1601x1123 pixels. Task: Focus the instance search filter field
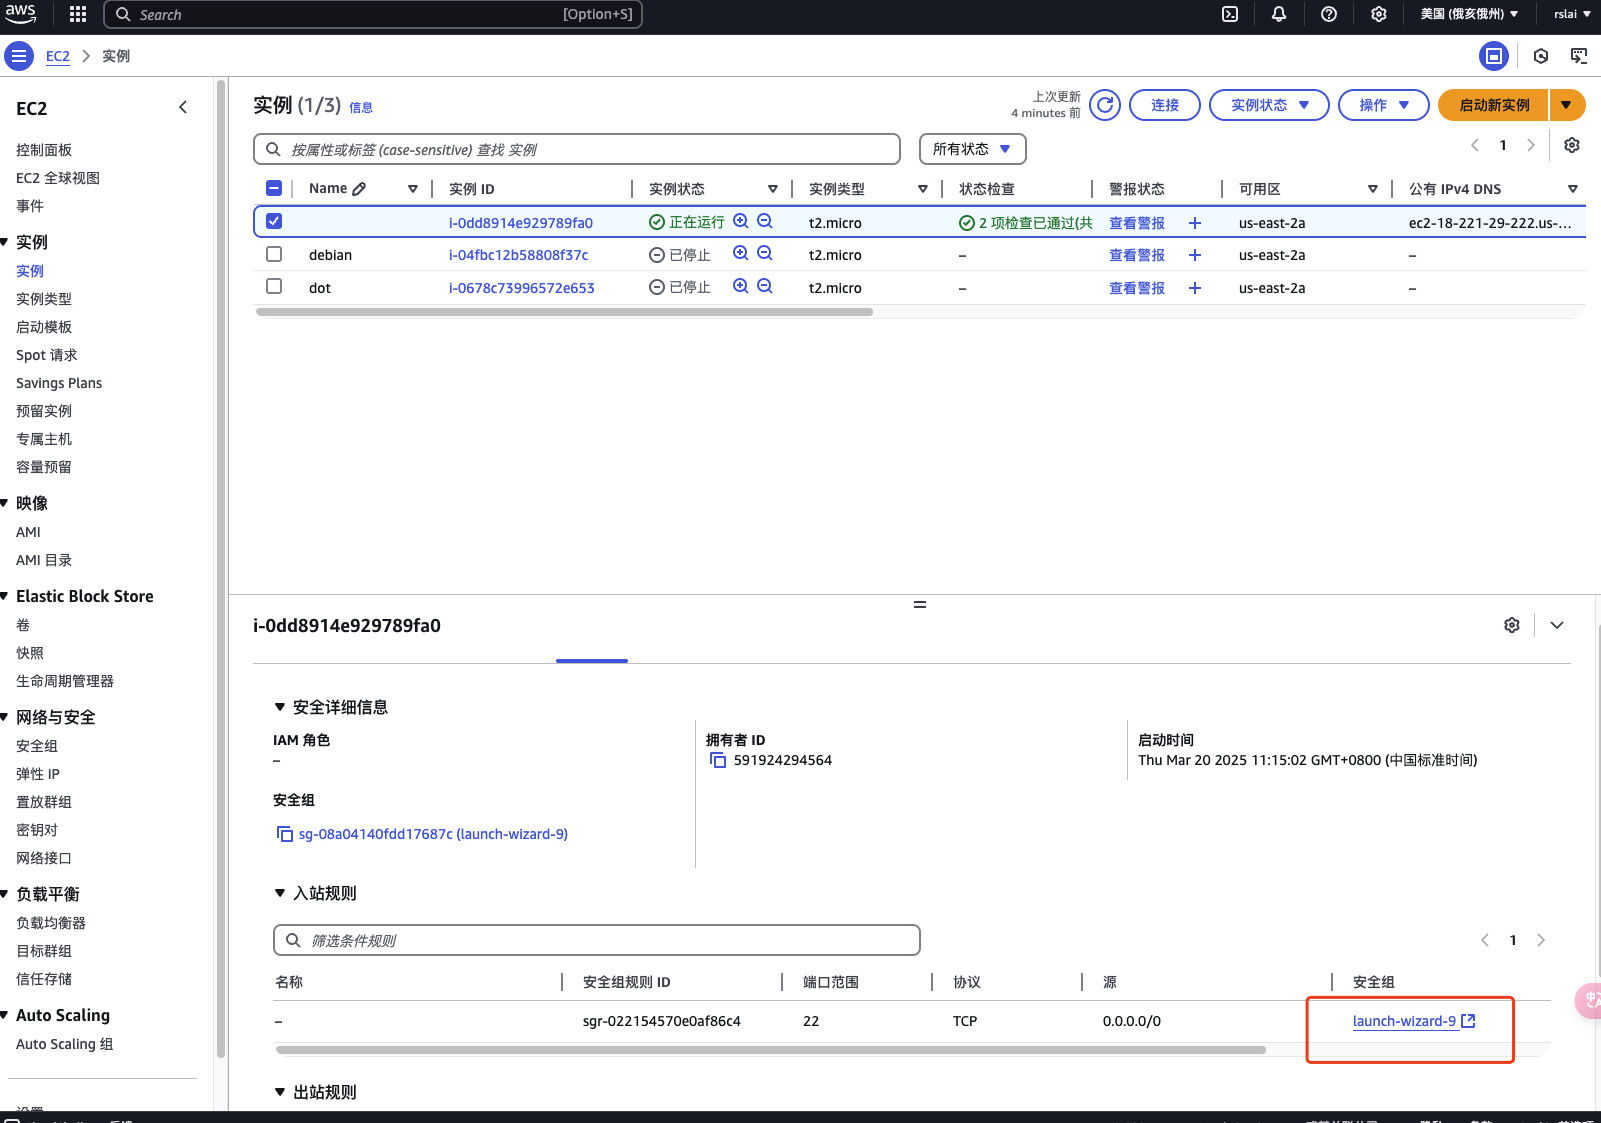point(577,149)
